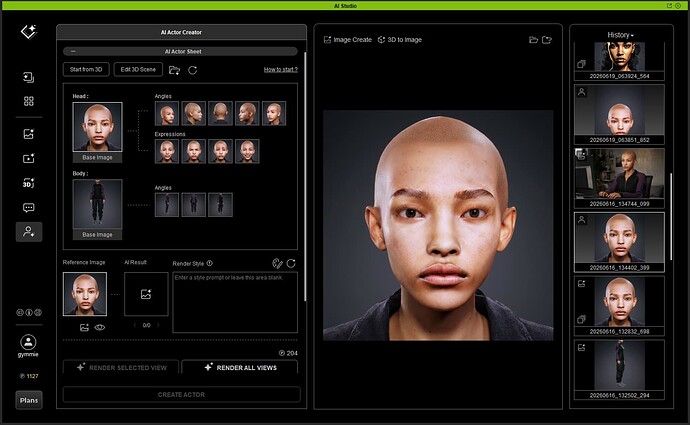Viewport: 690px width, 425px height.
Task: Open the gymmie account profile
Action: click(28, 345)
